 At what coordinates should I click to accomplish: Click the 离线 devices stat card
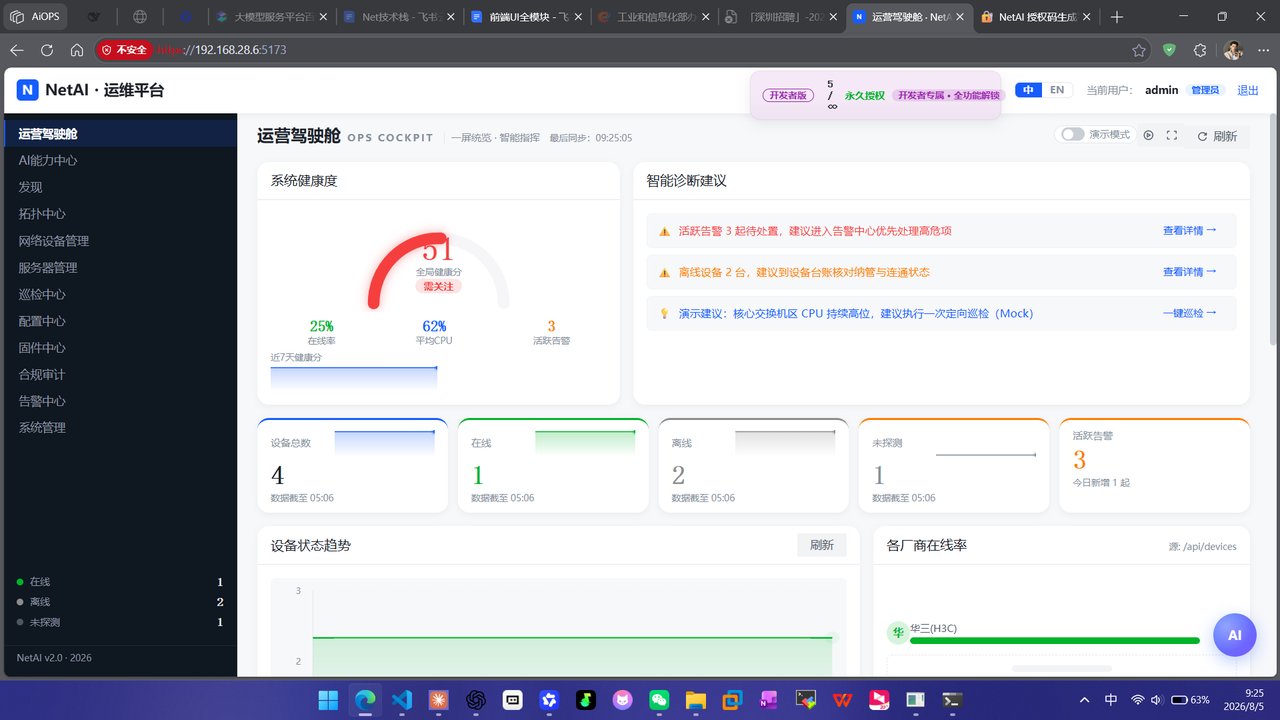753,465
